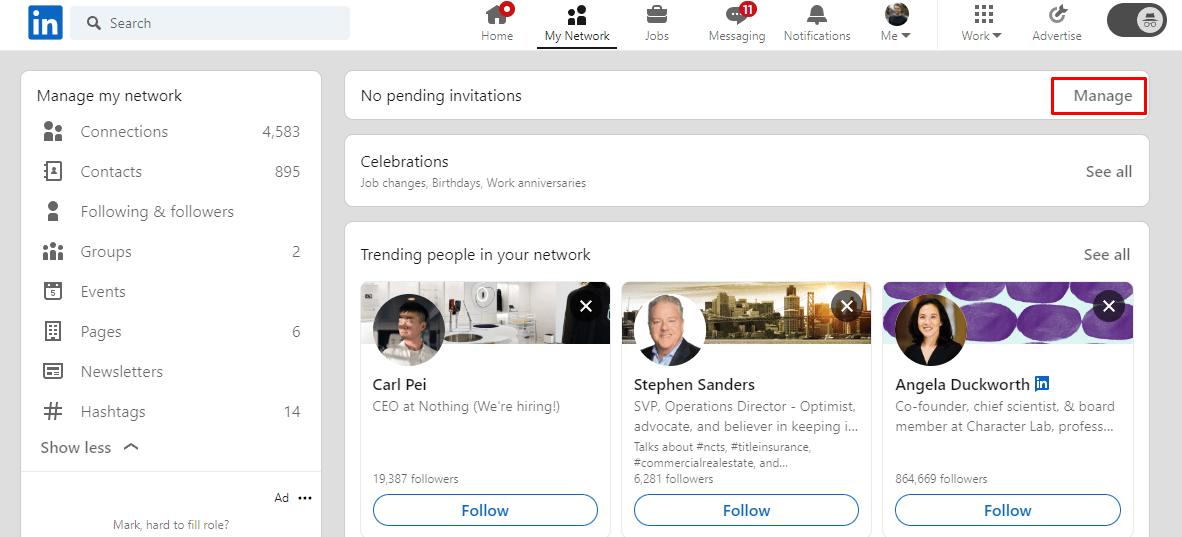Click the 6,281 followers text
This screenshot has height=537, width=1182.
(673, 479)
